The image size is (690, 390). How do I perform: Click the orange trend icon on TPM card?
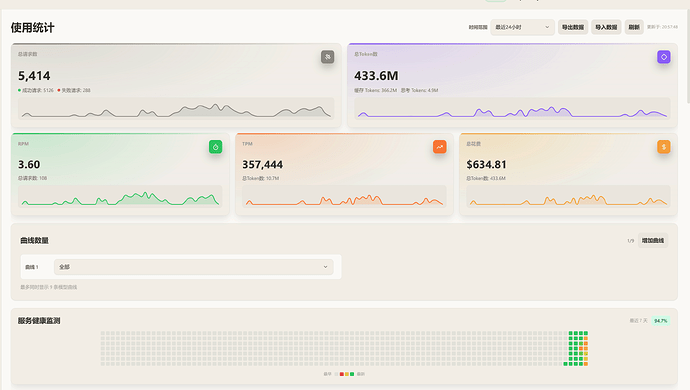click(440, 147)
